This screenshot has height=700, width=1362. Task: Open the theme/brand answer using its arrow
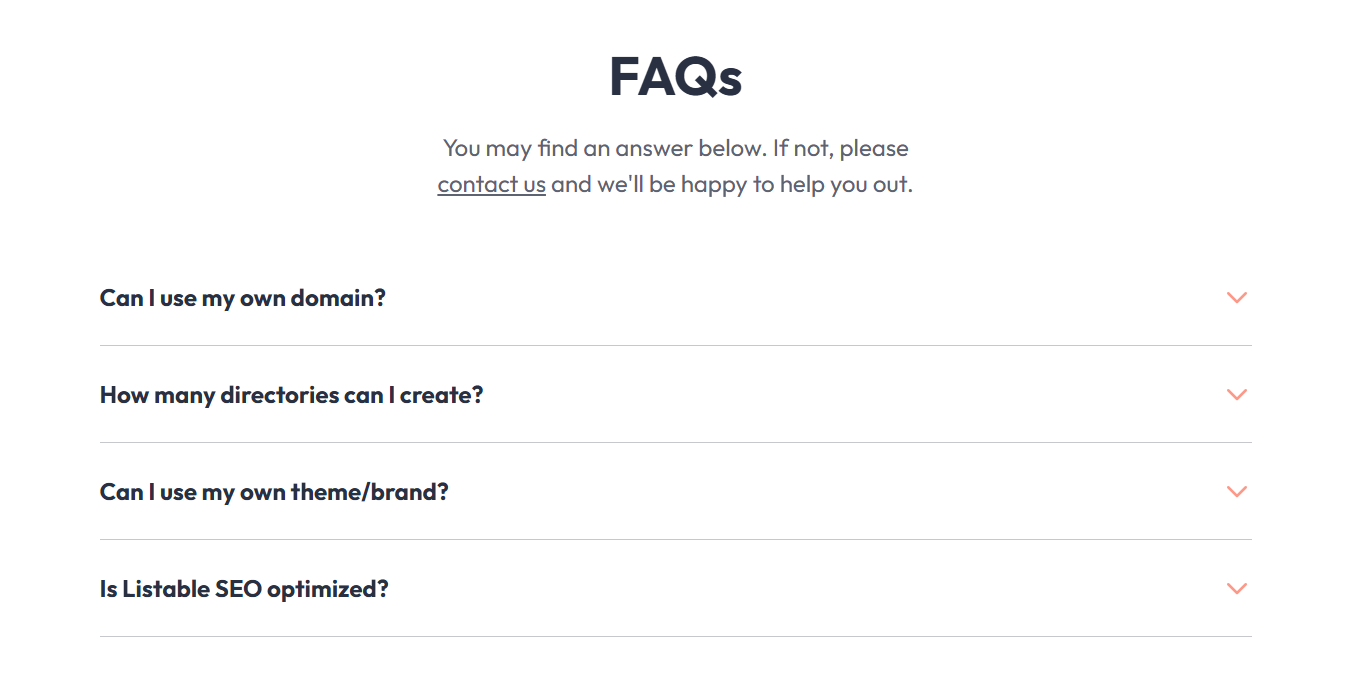tap(1237, 492)
